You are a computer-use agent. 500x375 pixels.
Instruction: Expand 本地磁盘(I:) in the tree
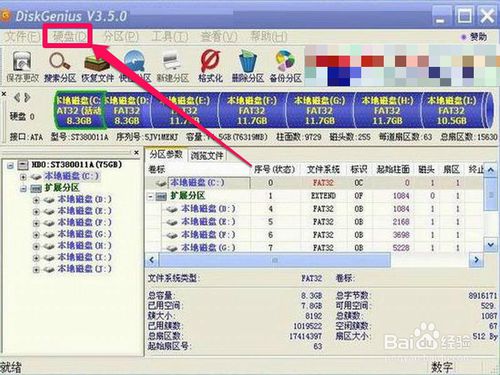[x=36, y=258]
